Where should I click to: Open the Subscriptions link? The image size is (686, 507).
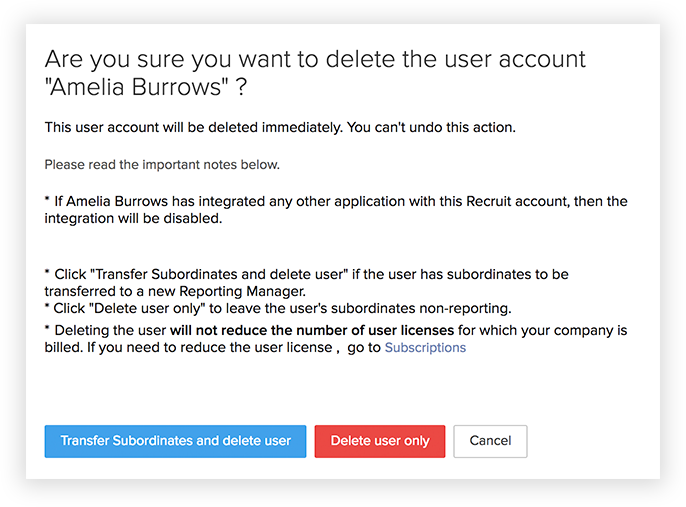click(x=425, y=348)
